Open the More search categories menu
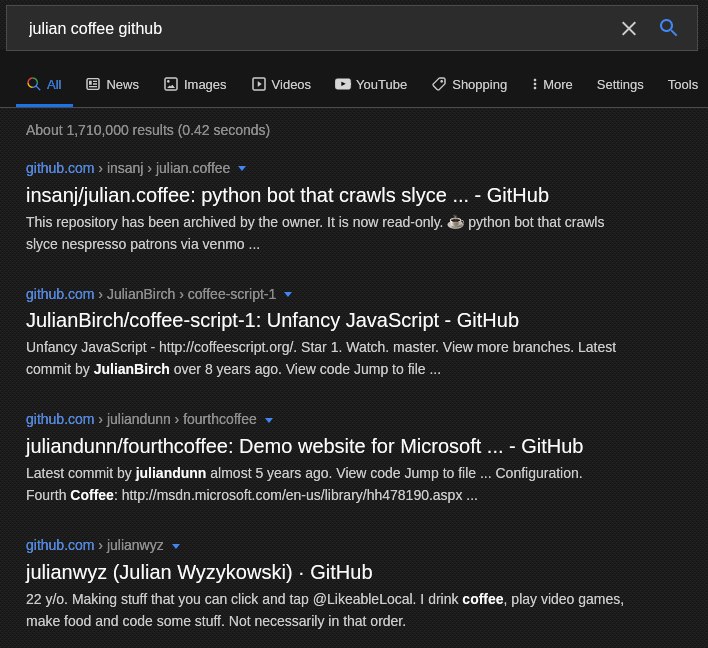The height and width of the screenshot is (648, 708). coord(552,84)
